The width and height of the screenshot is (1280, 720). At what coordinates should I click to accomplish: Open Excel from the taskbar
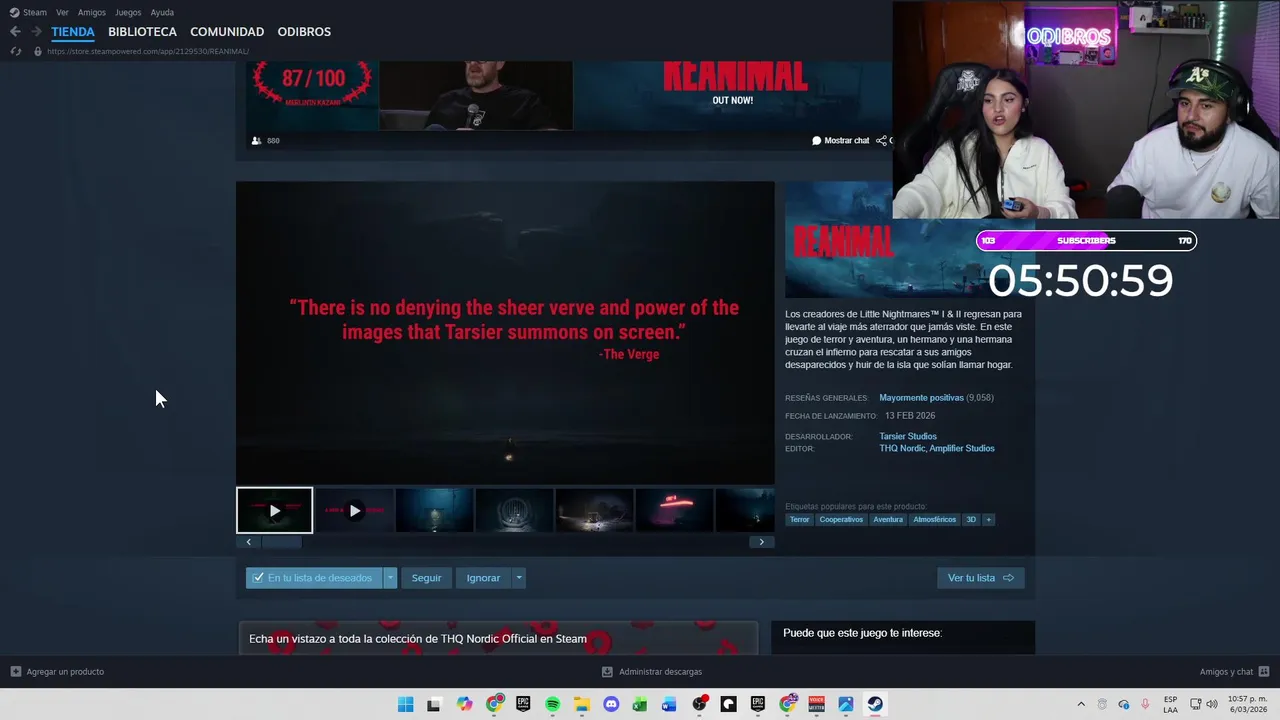(640, 704)
